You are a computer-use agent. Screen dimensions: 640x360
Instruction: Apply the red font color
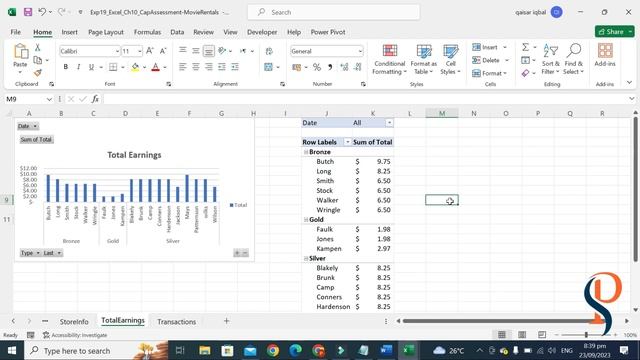(156, 67)
